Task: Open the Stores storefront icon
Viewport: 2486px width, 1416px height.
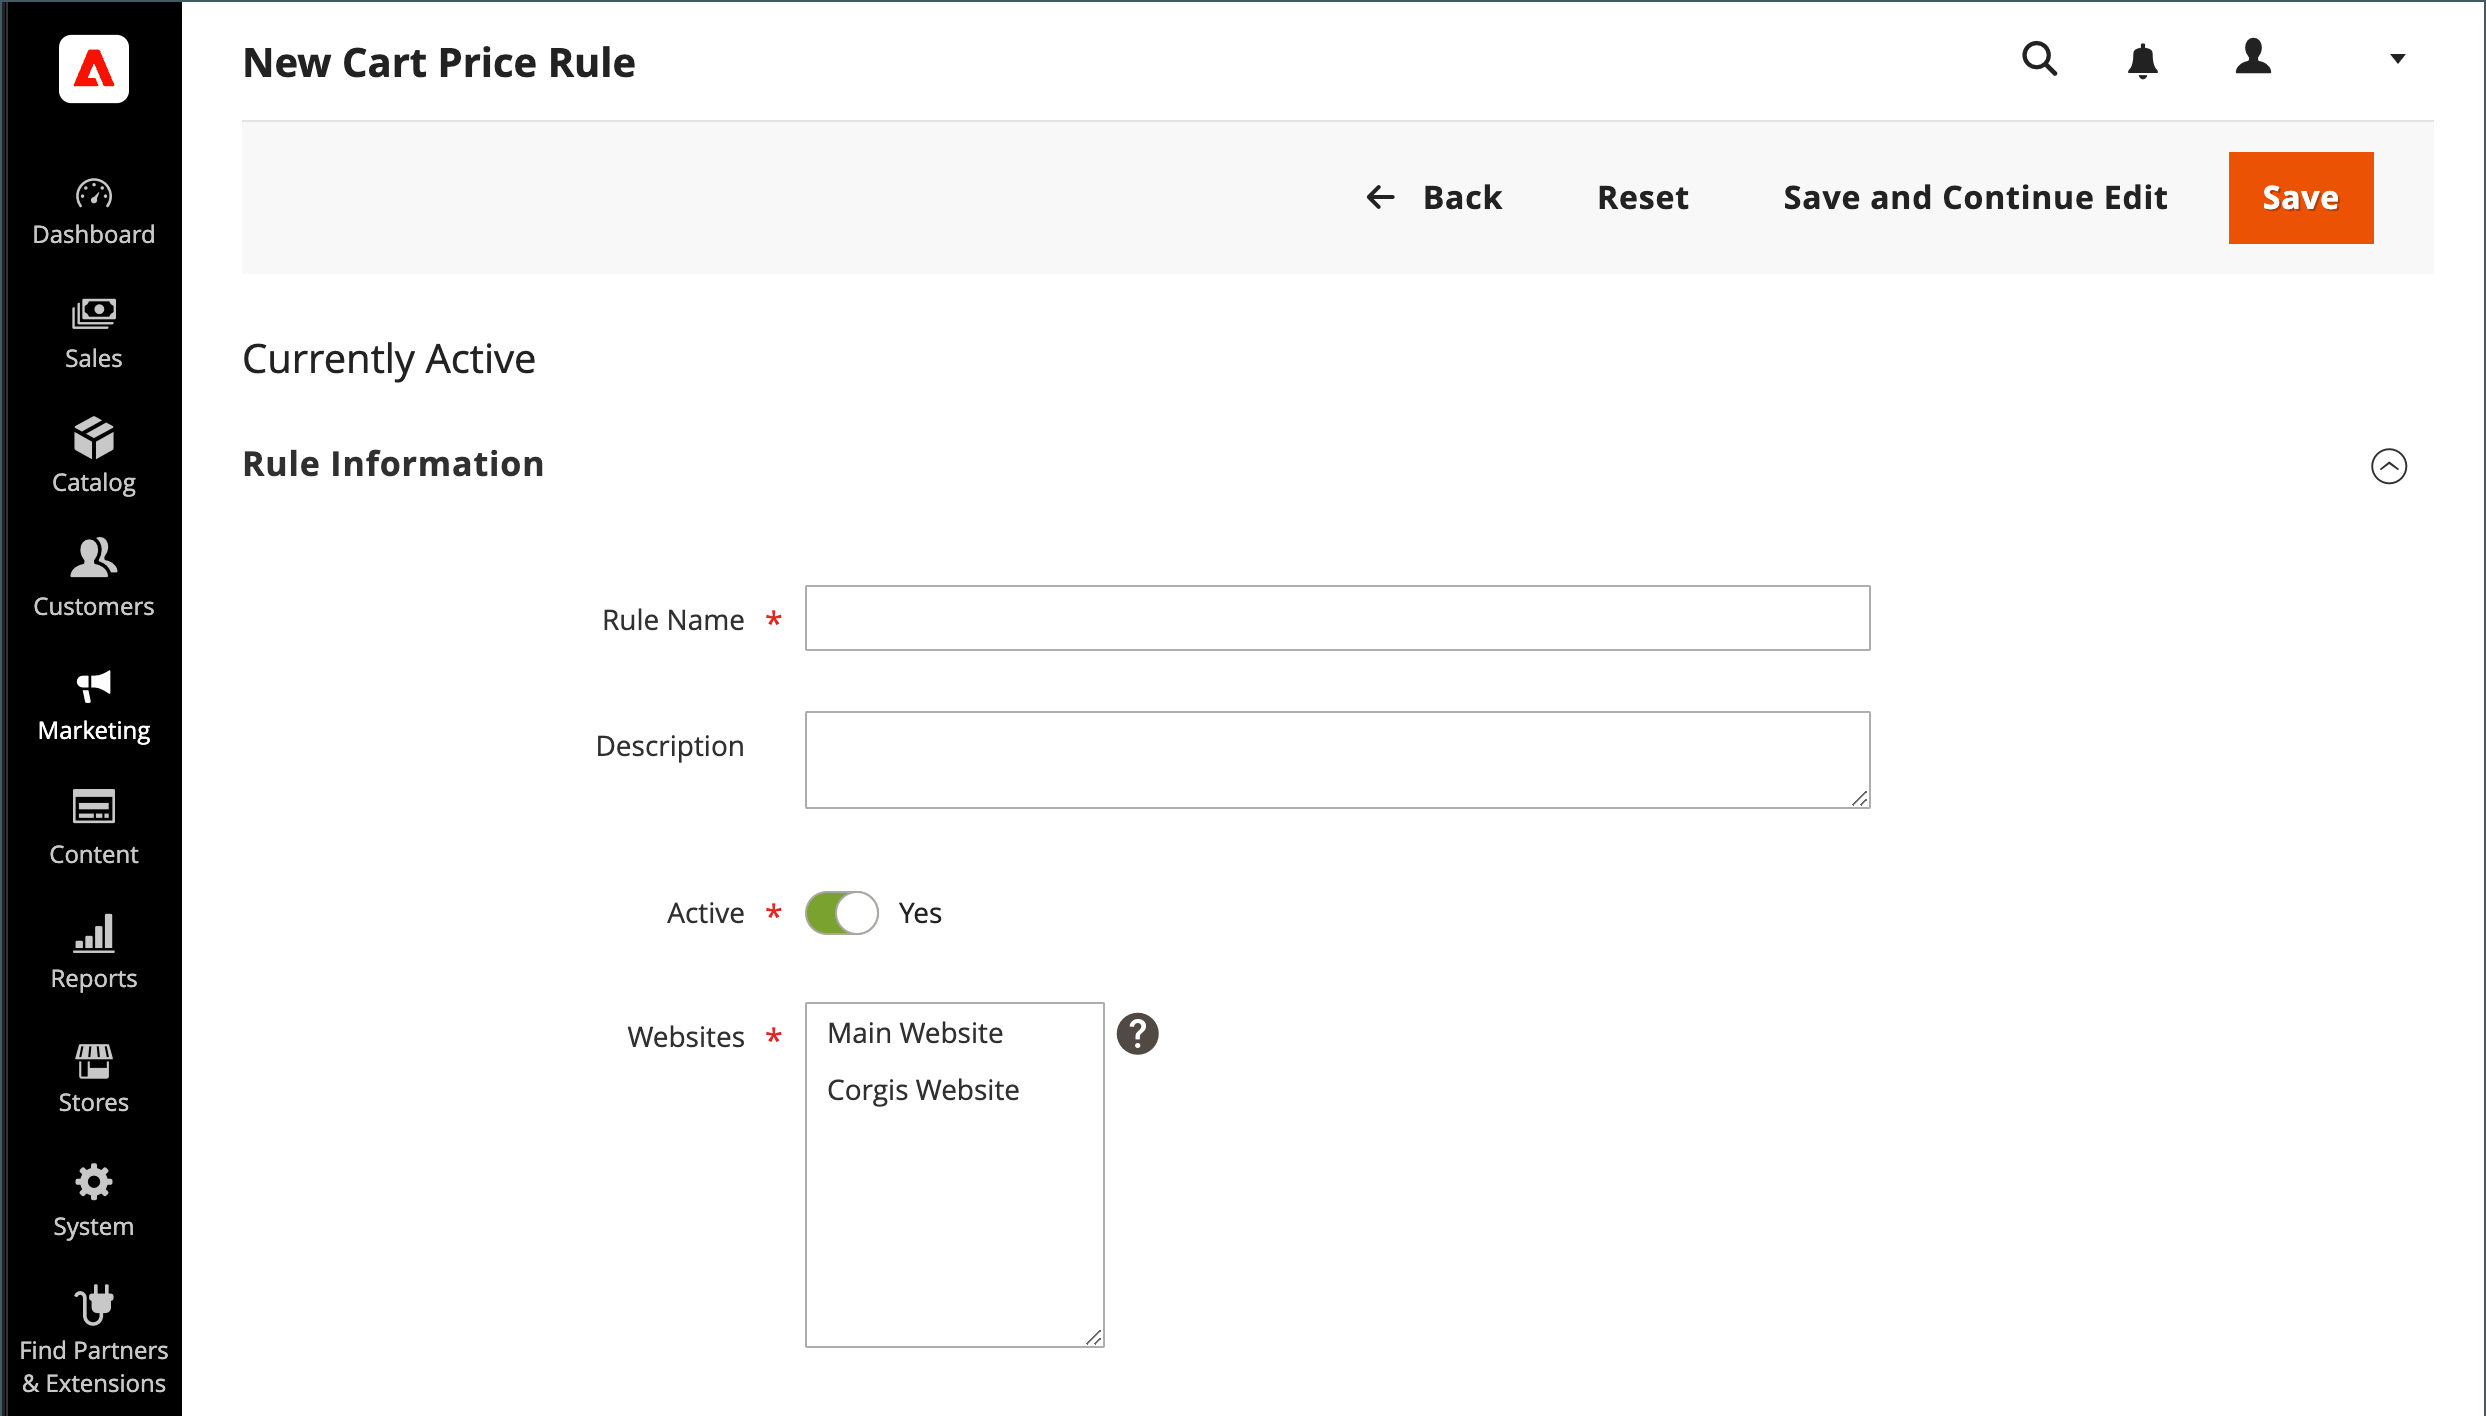Action: (93, 1060)
